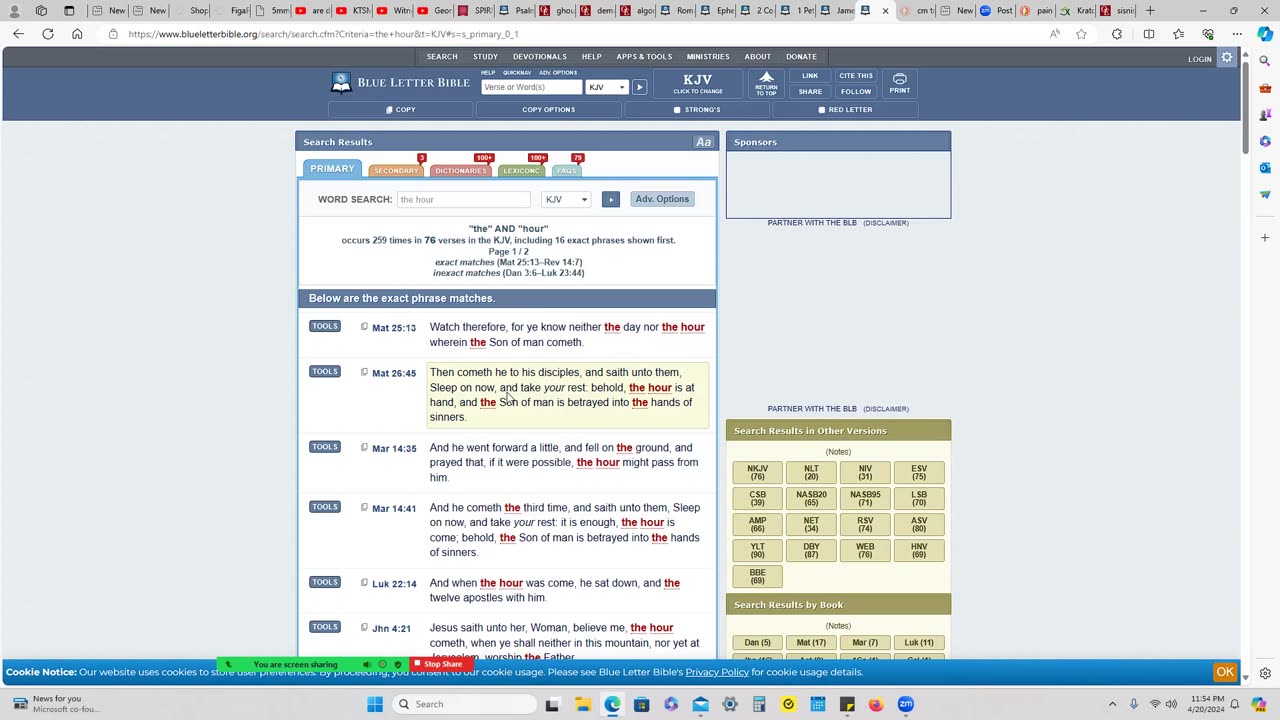
Task: Open Tools for Luk 22:14
Action: click(x=325, y=581)
